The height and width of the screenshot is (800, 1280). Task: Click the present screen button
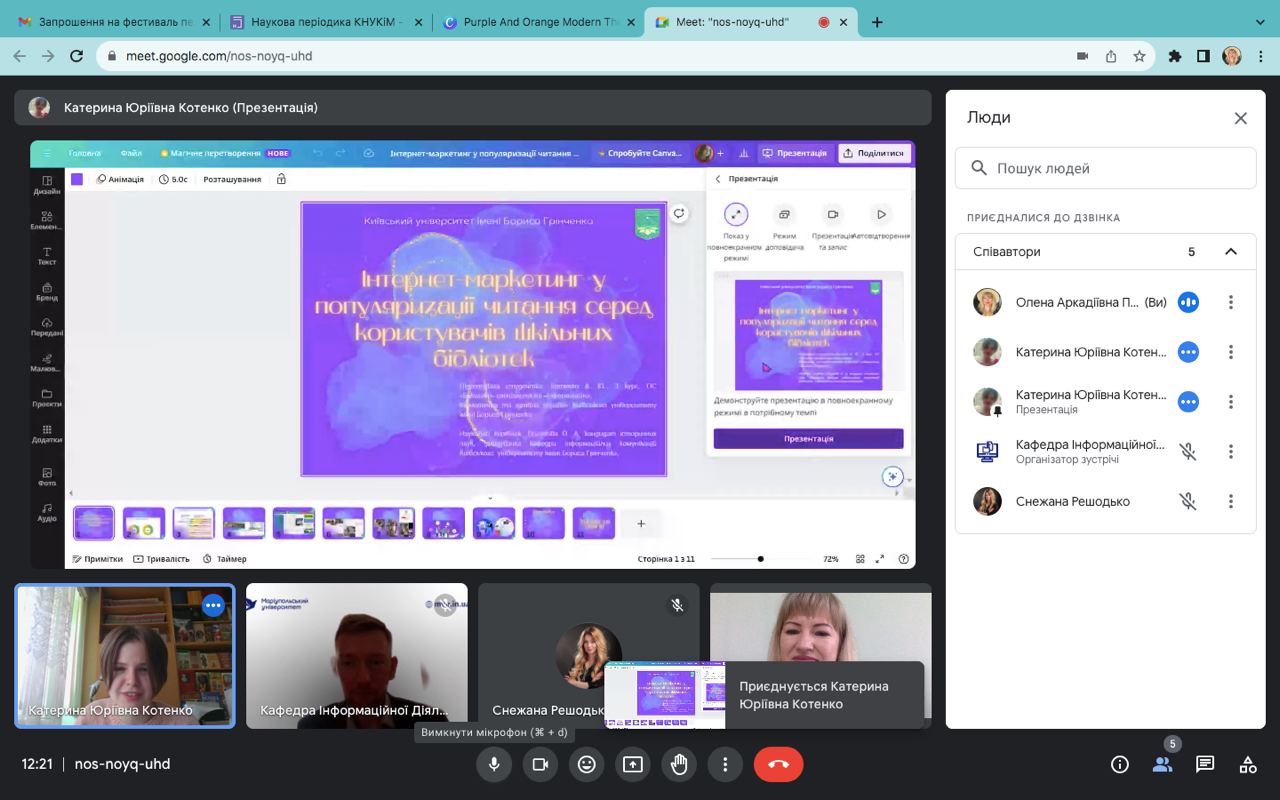tap(633, 764)
